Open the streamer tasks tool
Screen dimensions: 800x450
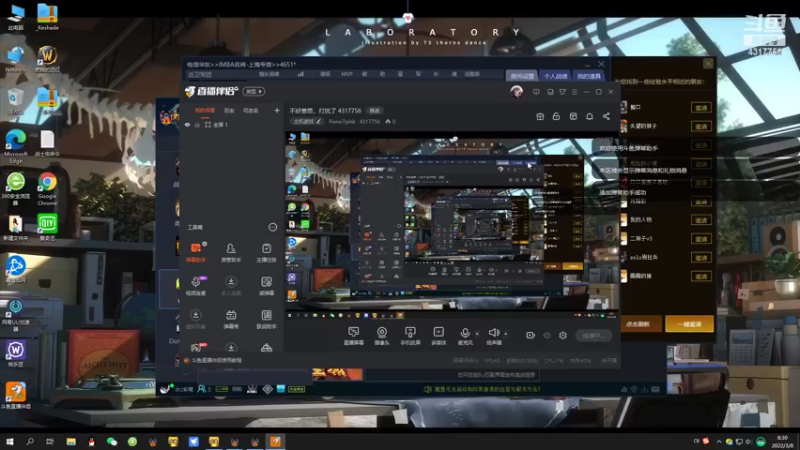[266, 252]
